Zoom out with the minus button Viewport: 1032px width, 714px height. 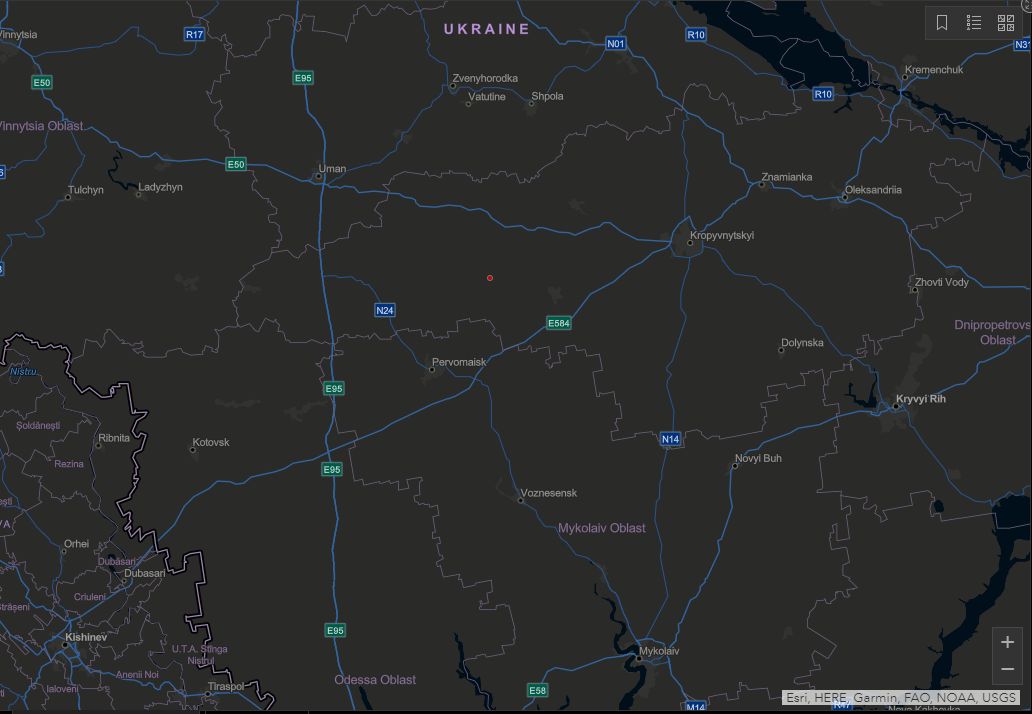click(1007, 669)
